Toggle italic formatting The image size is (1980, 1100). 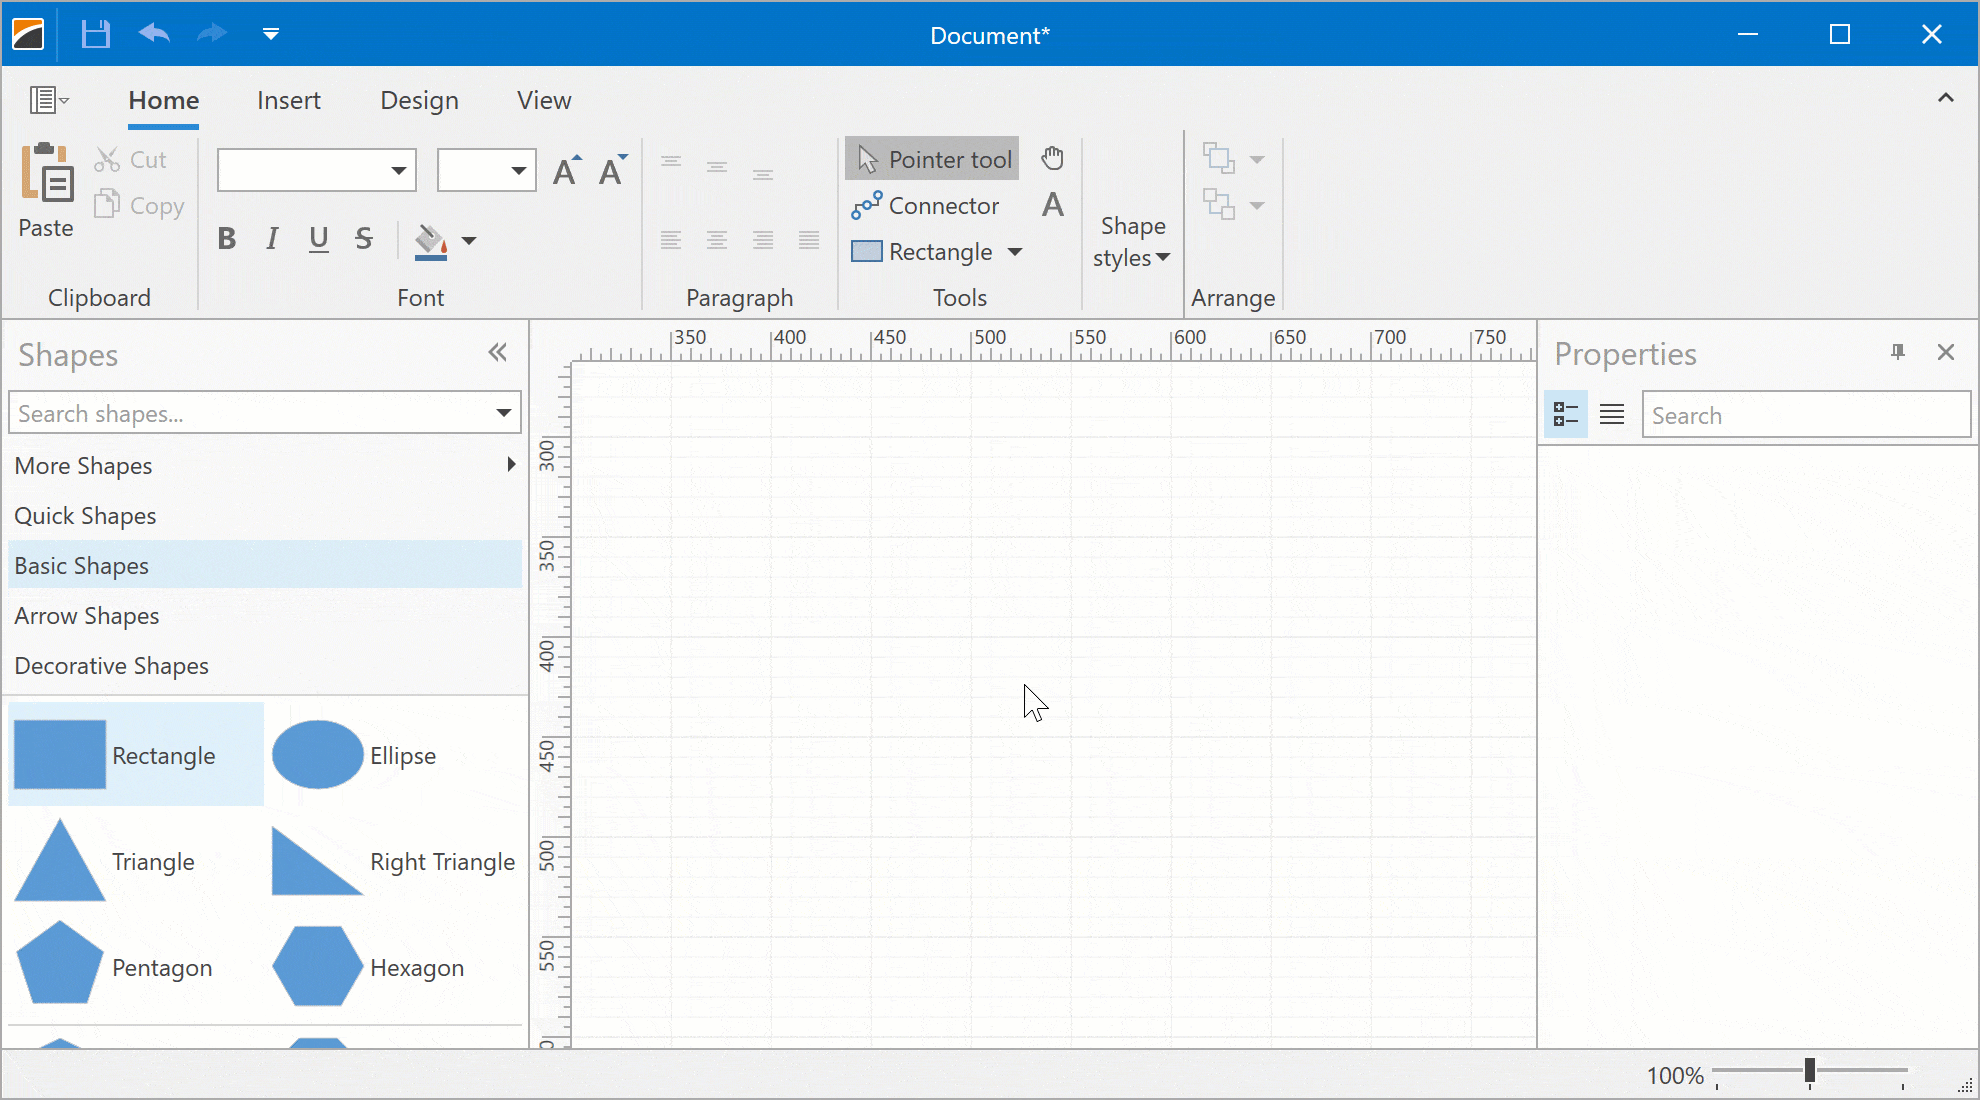pyautogui.click(x=271, y=238)
